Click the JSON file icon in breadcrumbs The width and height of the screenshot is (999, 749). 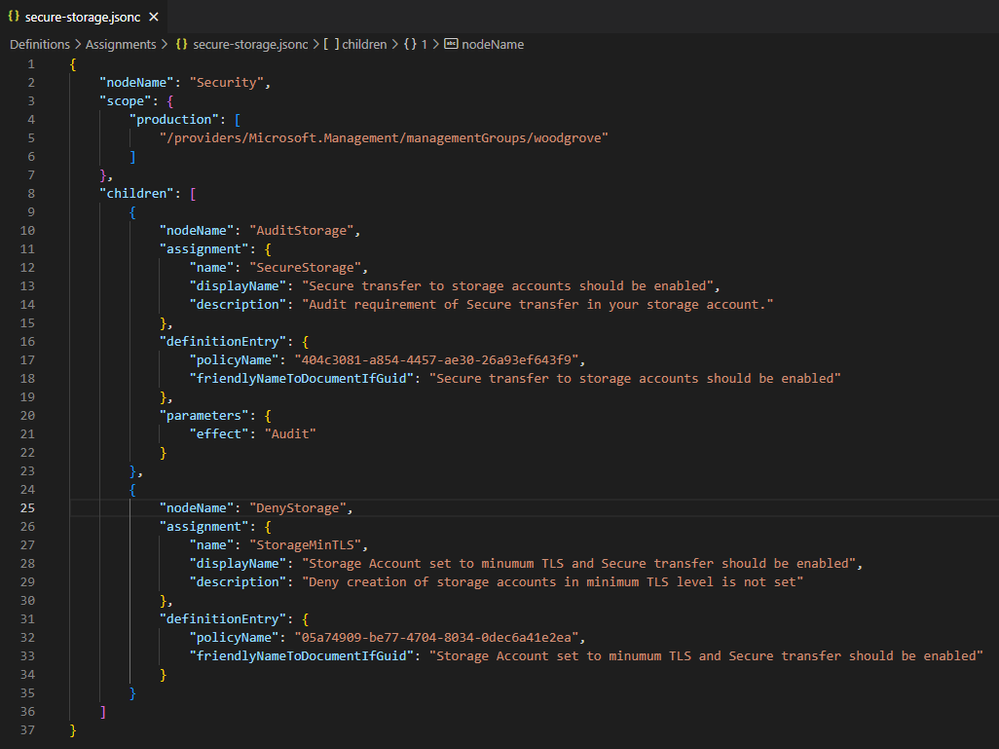click(x=182, y=45)
